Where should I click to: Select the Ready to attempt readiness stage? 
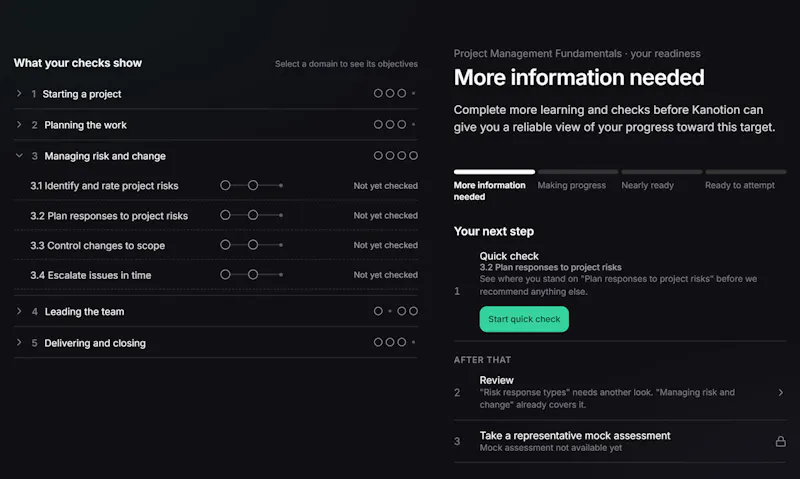click(x=745, y=180)
